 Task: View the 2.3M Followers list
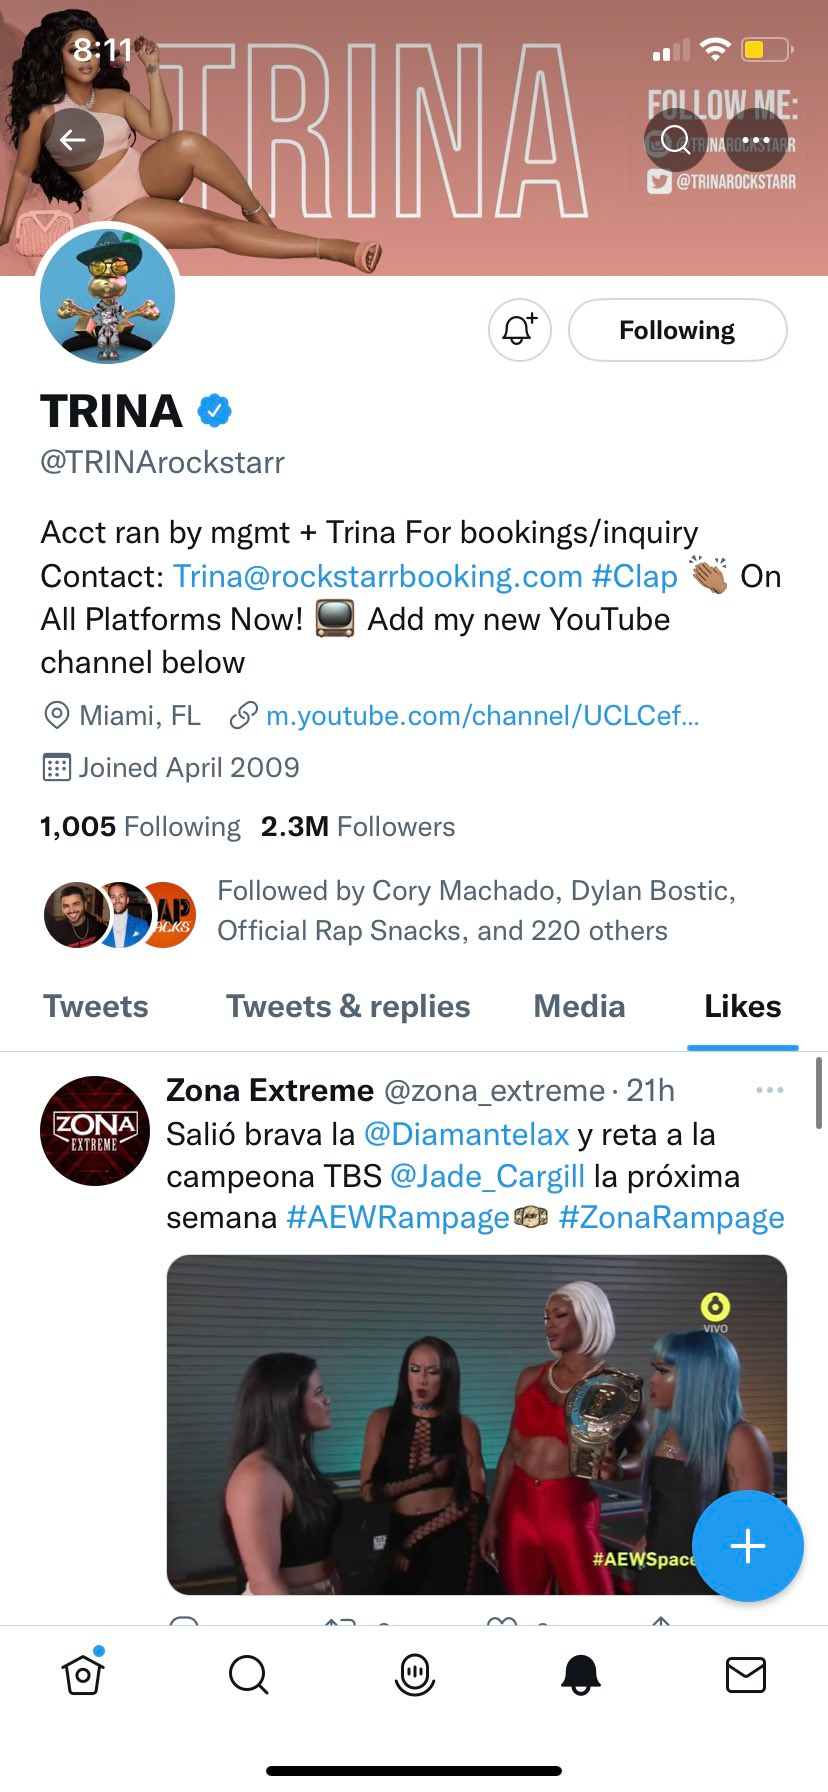click(x=358, y=827)
